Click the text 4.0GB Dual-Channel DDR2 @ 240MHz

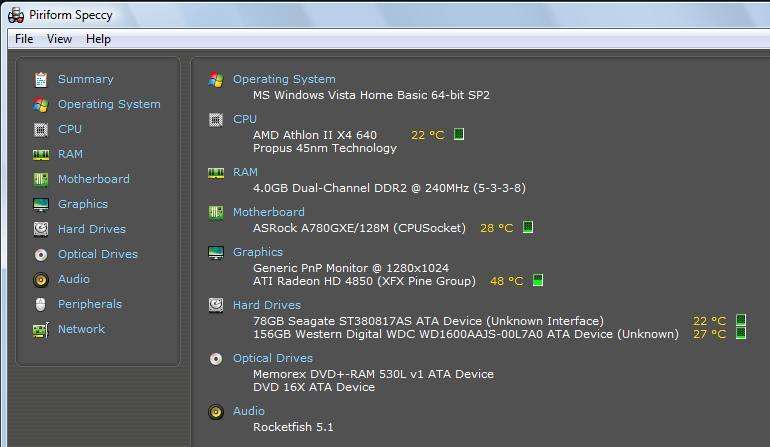(361, 188)
